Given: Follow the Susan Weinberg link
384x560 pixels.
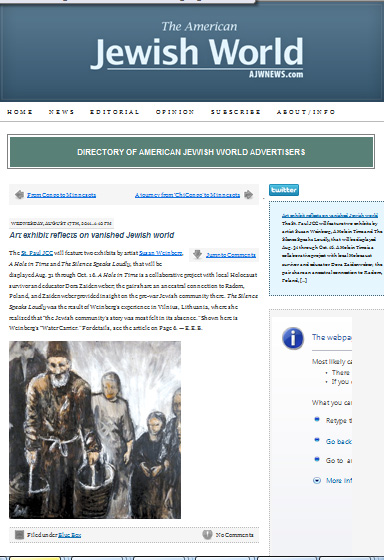Looking at the screenshot, I should tap(161, 253).
